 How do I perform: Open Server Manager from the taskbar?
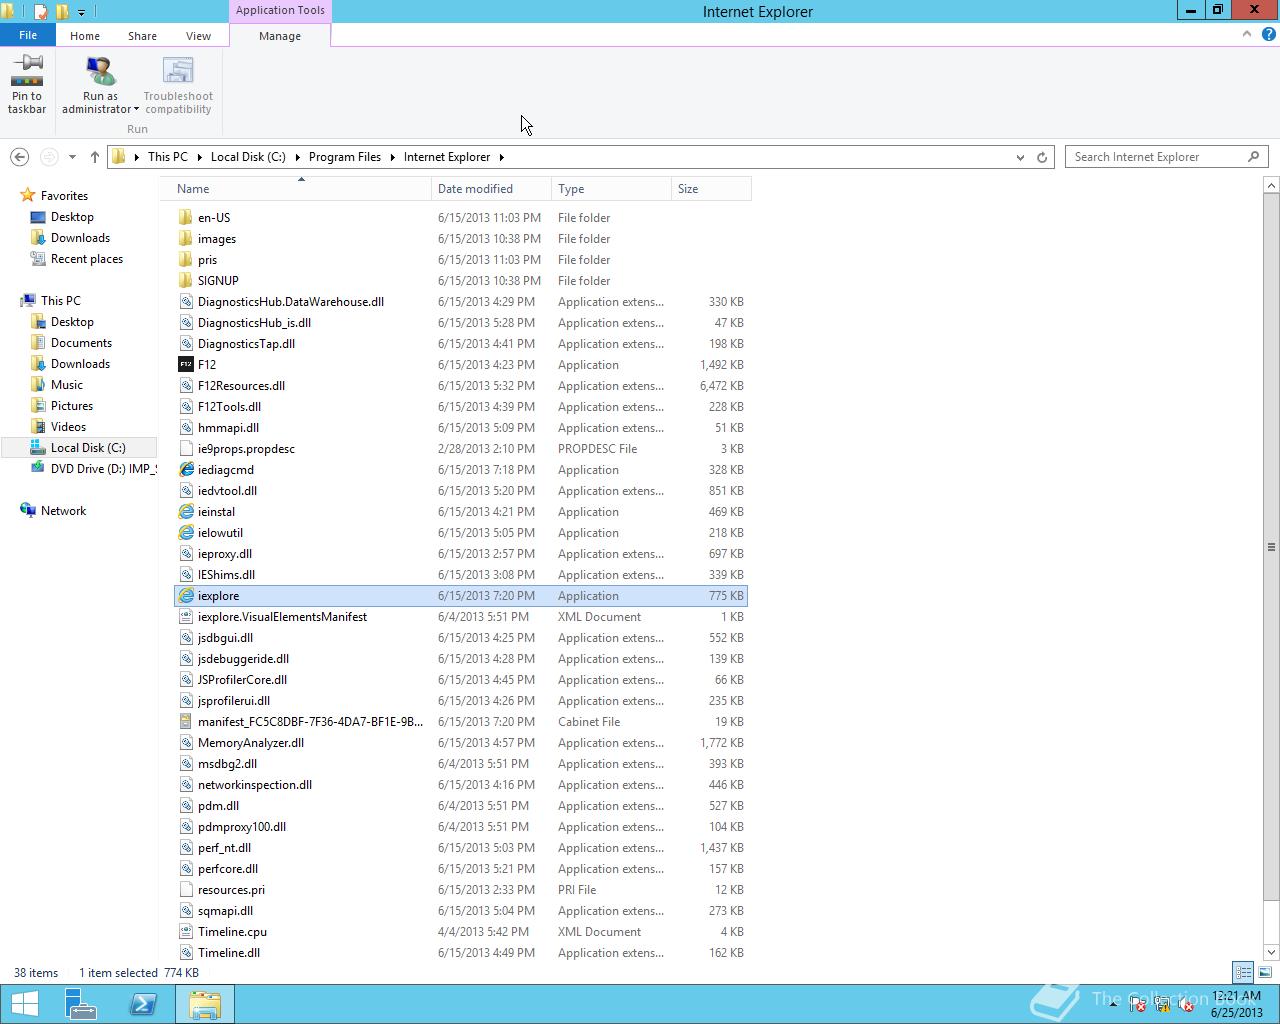click(x=81, y=1004)
